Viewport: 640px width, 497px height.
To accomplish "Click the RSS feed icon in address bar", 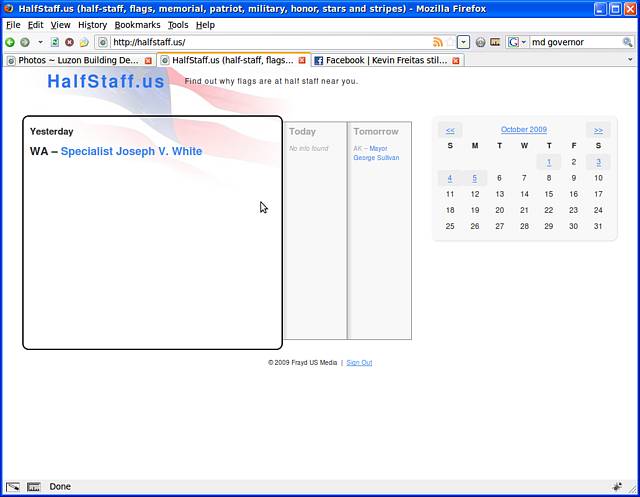I will 437,42.
